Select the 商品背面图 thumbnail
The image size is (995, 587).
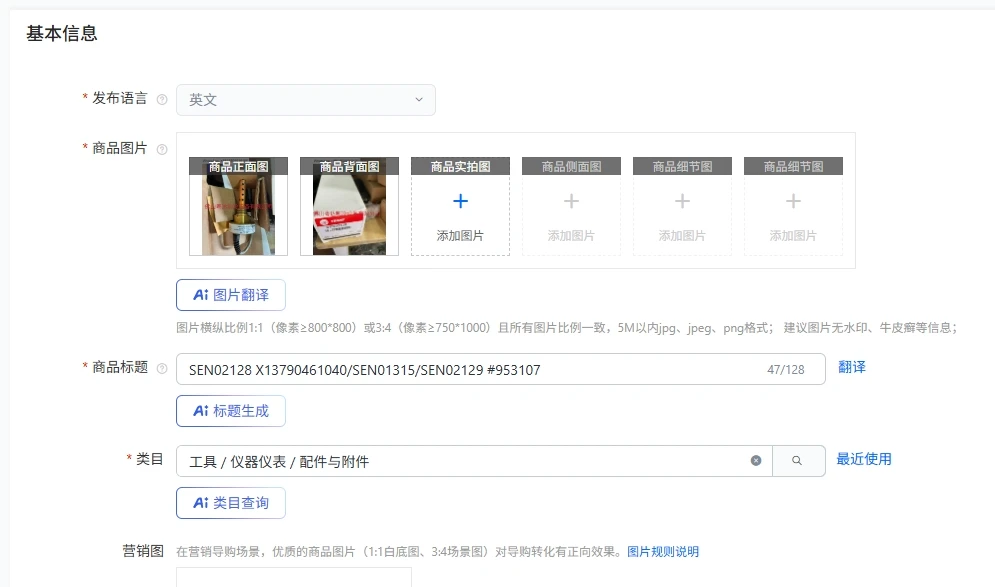coord(350,206)
